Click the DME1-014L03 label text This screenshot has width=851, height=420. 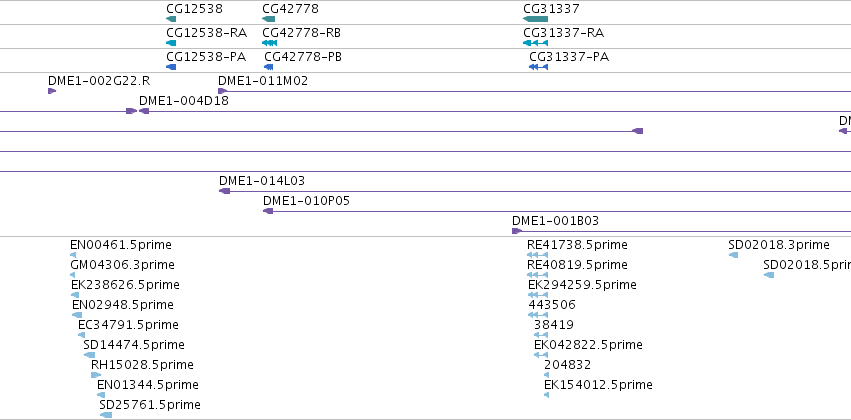pos(262,181)
